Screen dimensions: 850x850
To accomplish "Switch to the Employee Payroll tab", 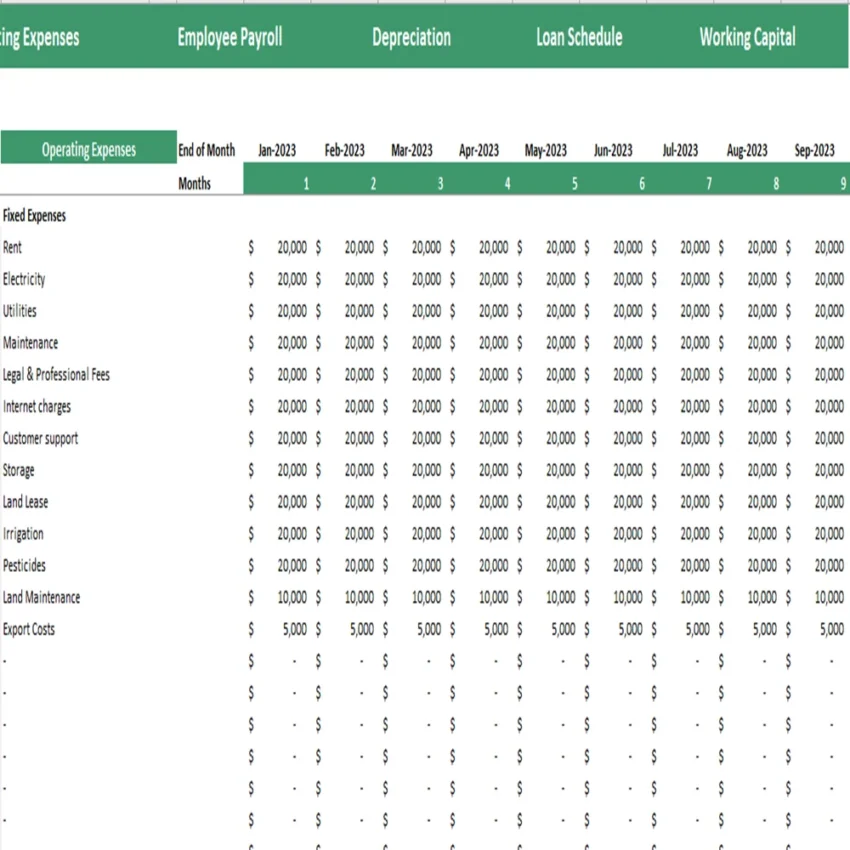I will [229, 38].
